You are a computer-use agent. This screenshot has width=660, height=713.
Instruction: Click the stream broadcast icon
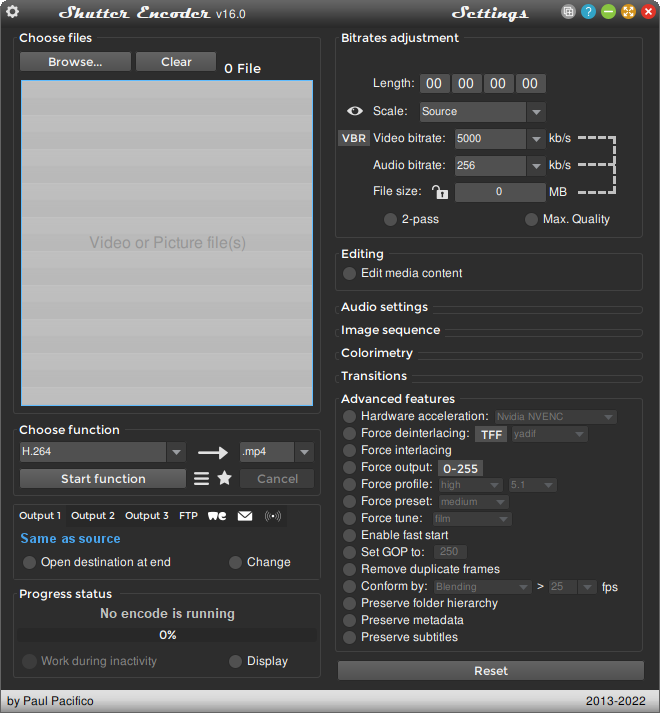[x=273, y=516]
